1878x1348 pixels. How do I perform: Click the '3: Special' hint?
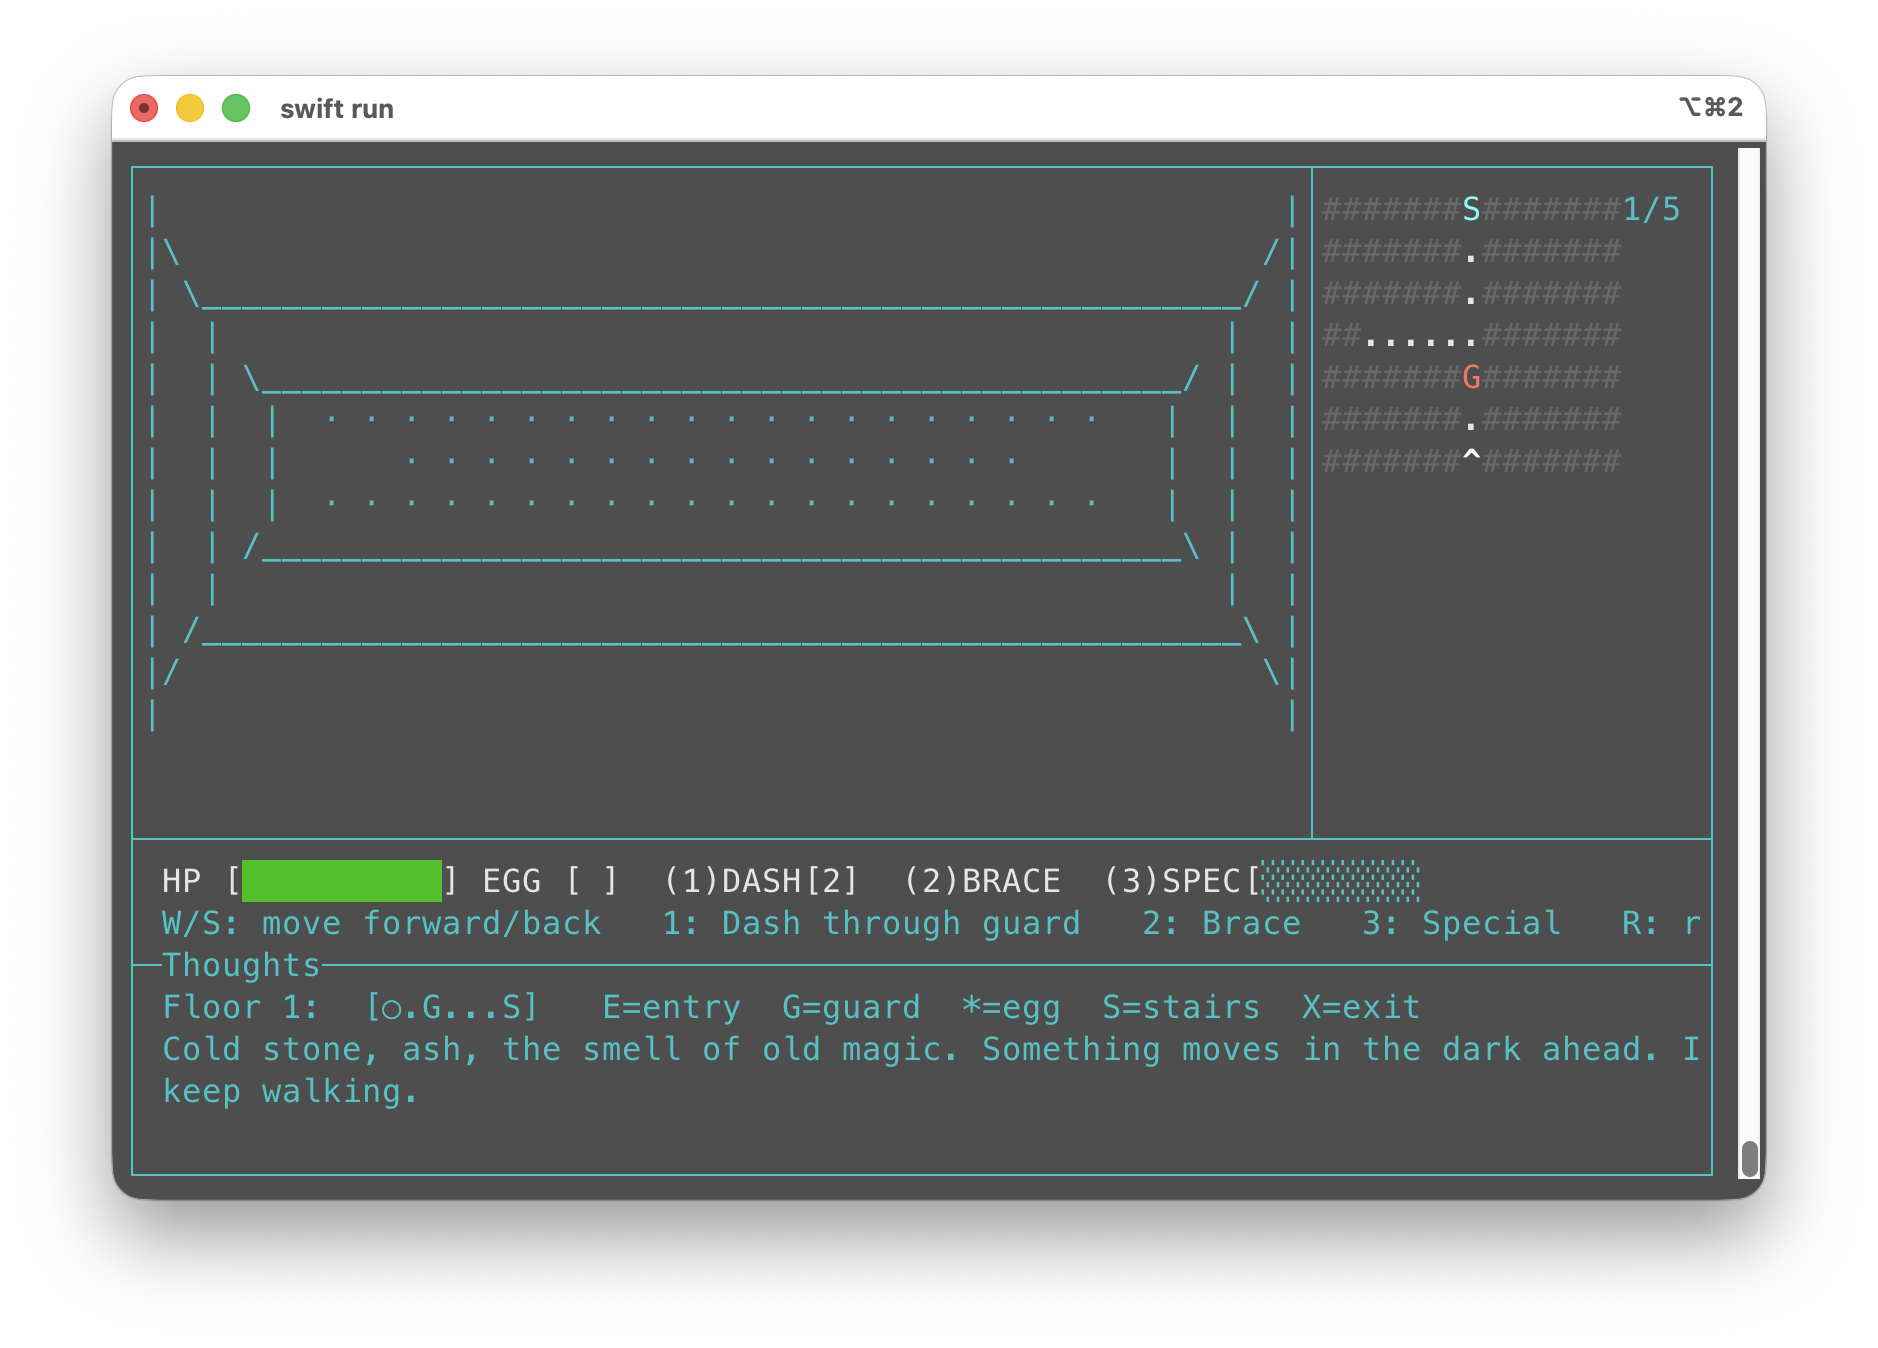(x=1462, y=923)
